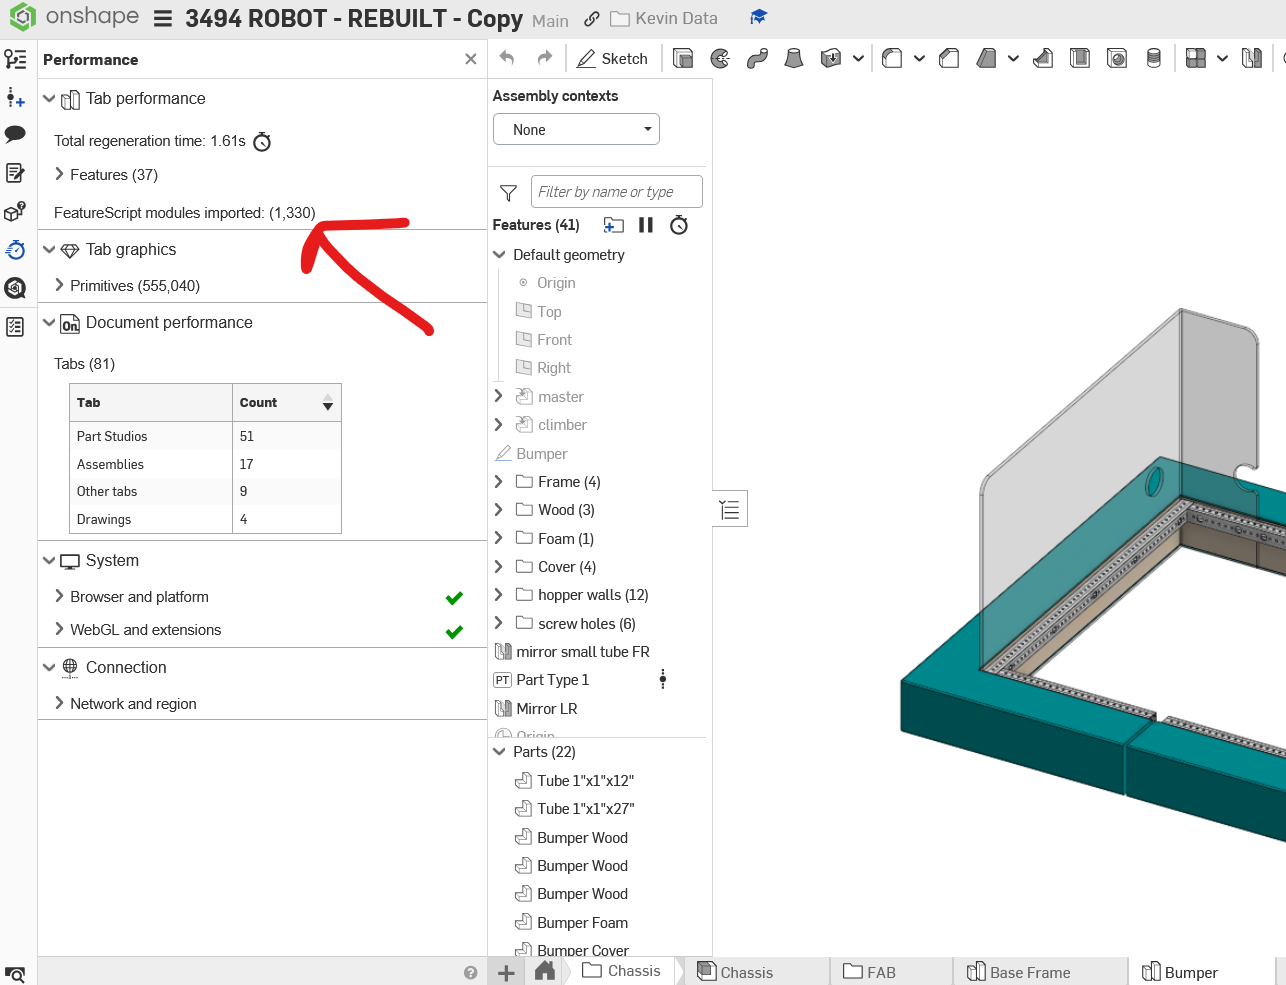Image resolution: width=1286 pixels, height=985 pixels.
Task: Select the External thread tool
Action: pos(1154,59)
